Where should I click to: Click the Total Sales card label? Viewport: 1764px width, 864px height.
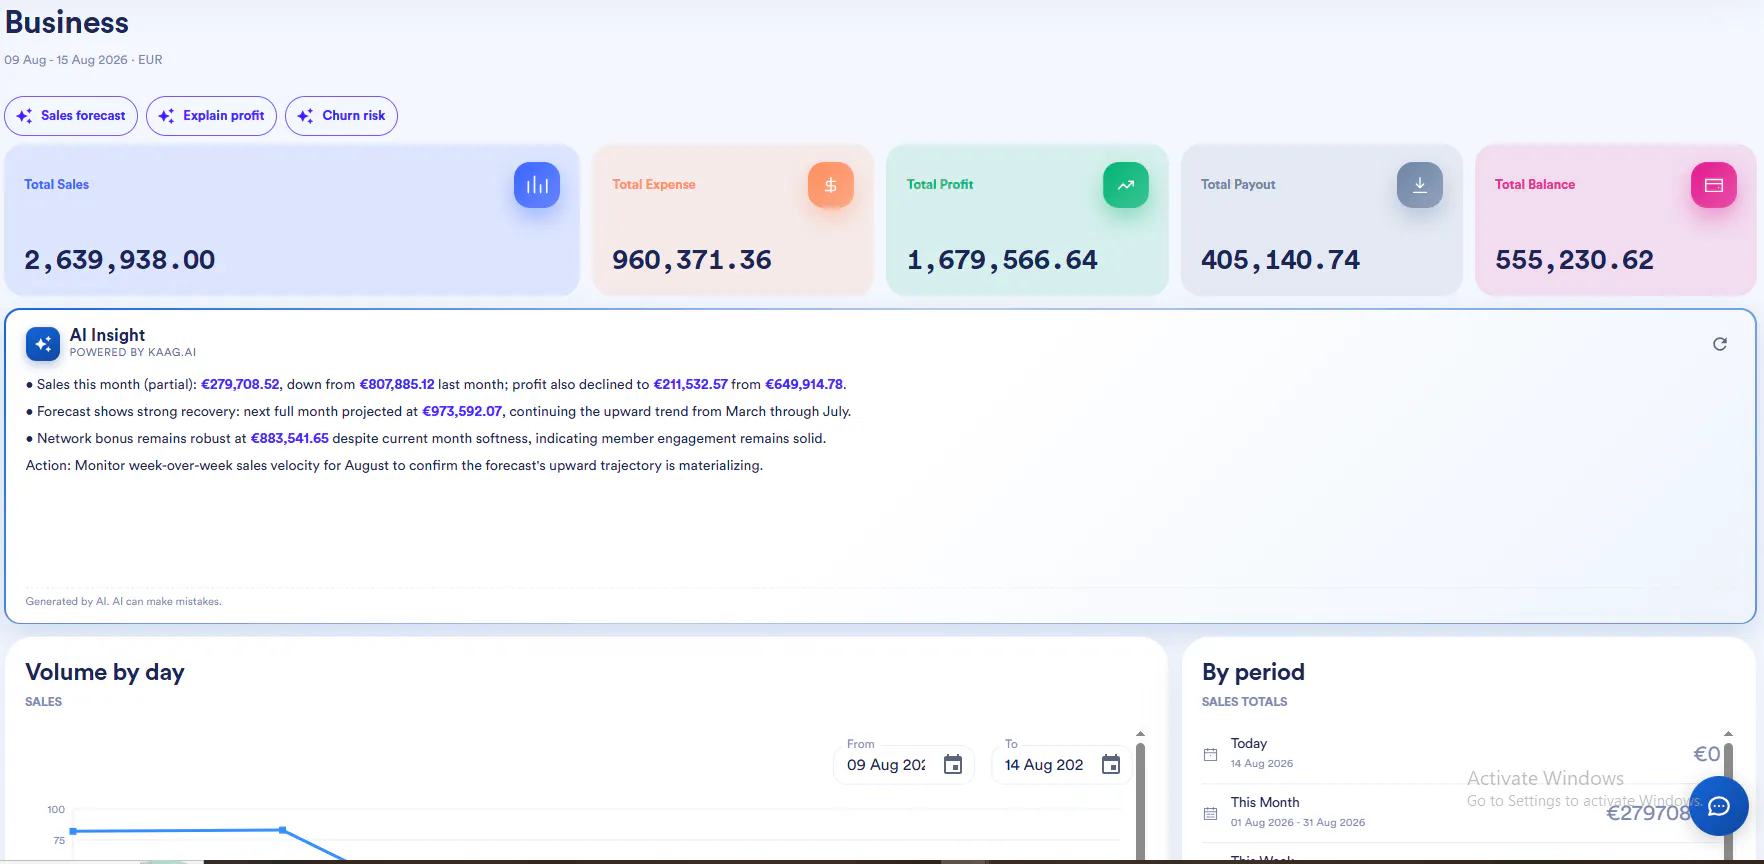point(57,185)
